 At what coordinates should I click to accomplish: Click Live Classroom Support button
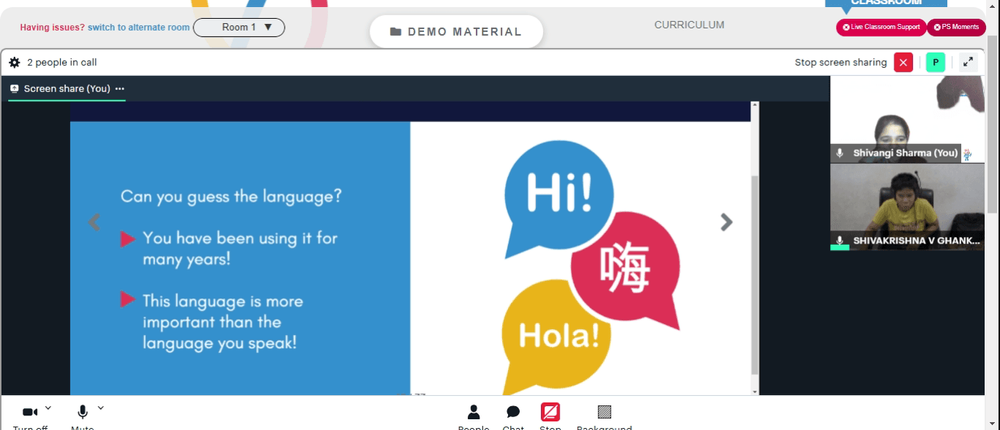tap(881, 27)
